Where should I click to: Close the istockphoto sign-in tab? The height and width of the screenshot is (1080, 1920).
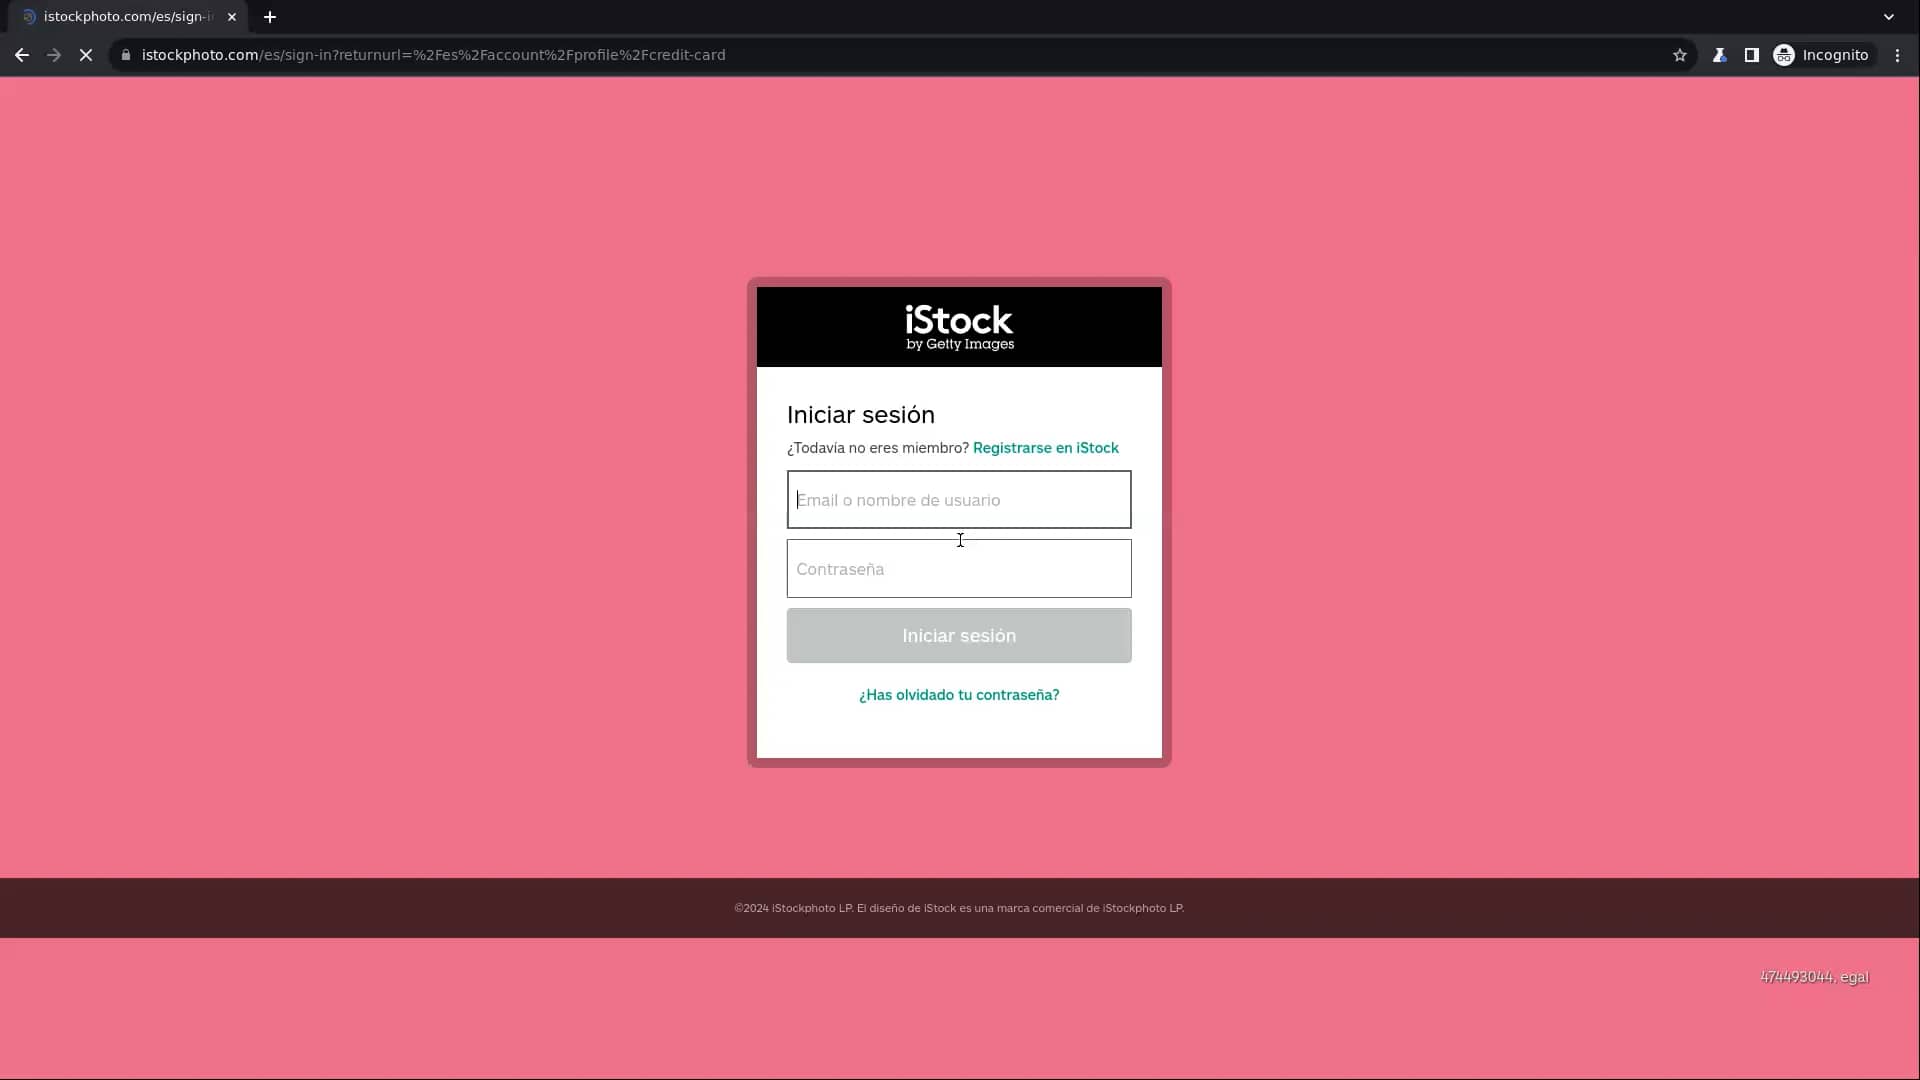point(232,17)
